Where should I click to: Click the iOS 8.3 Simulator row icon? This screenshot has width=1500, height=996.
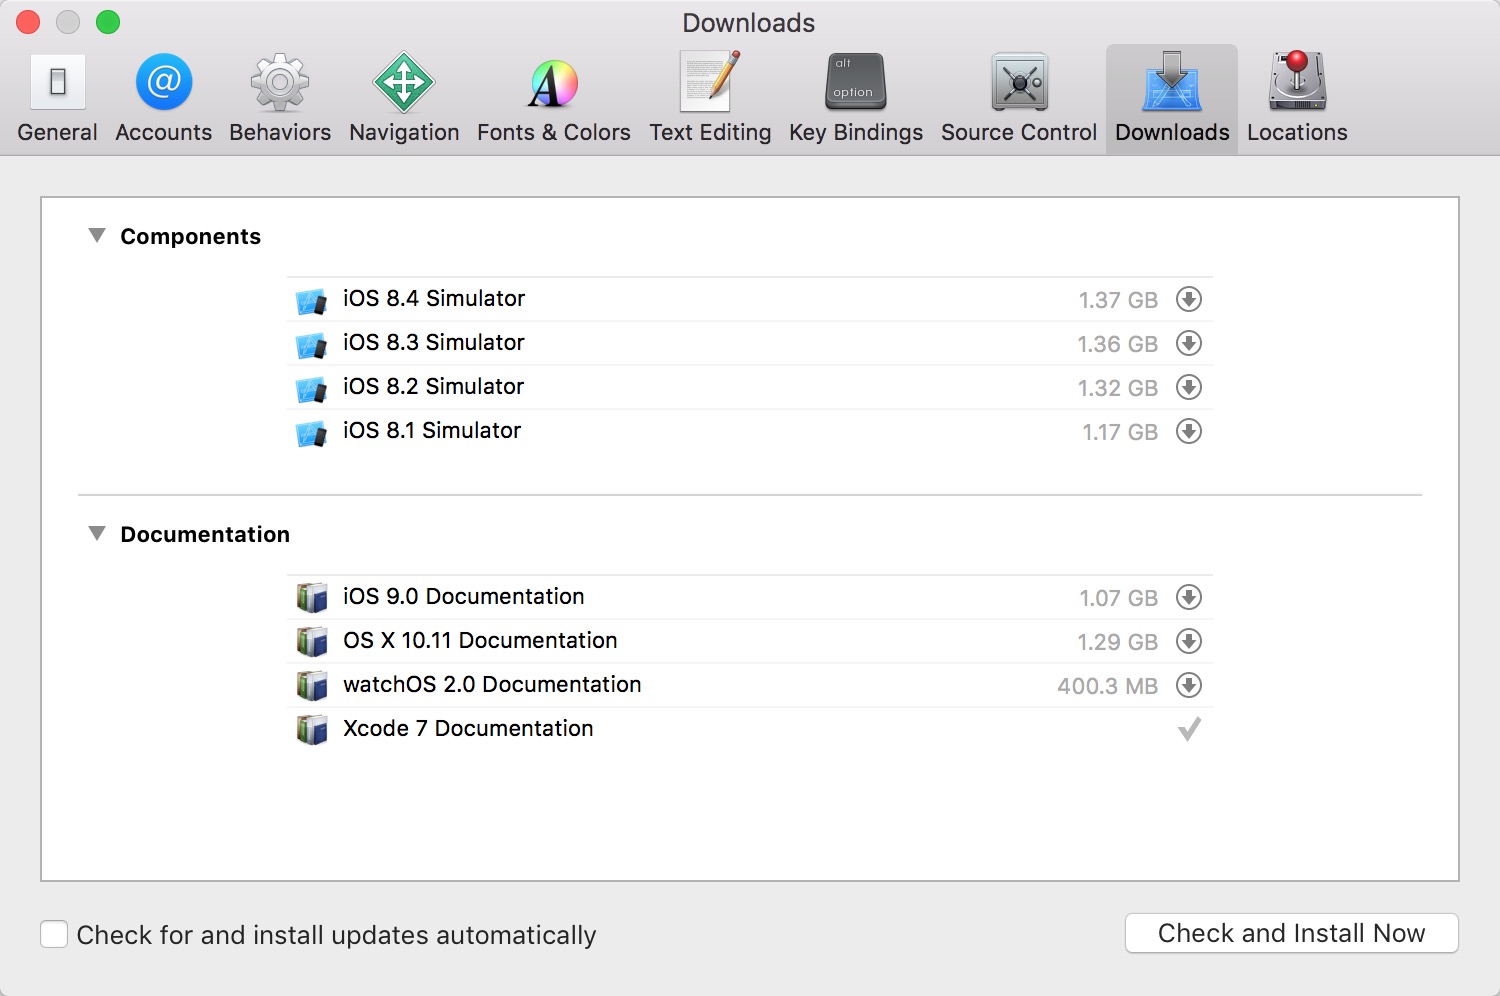[312, 344]
